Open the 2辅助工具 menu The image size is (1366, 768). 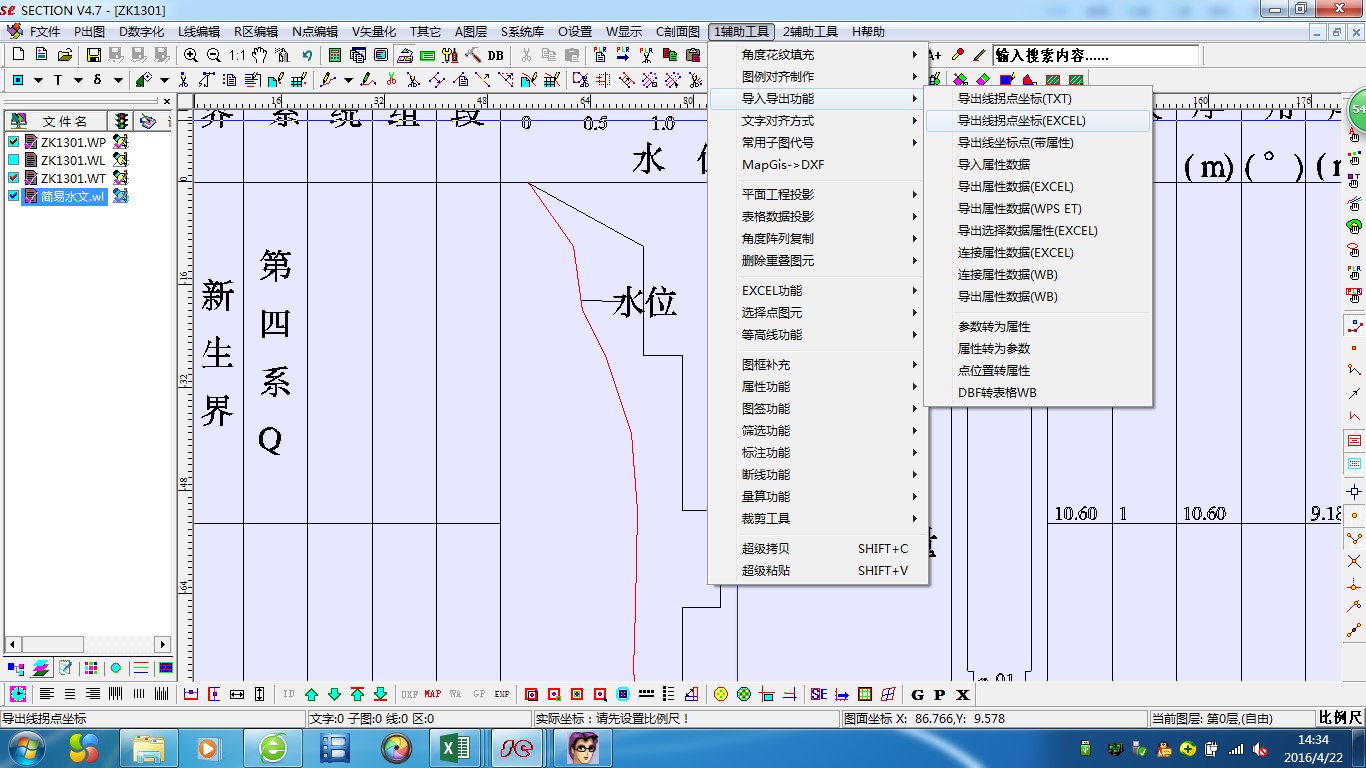pos(810,32)
